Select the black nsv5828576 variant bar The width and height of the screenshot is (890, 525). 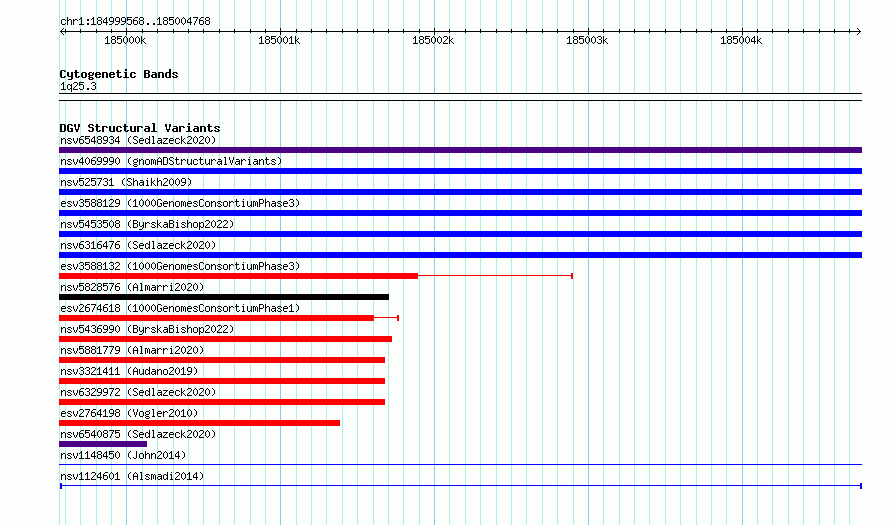tap(224, 297)
